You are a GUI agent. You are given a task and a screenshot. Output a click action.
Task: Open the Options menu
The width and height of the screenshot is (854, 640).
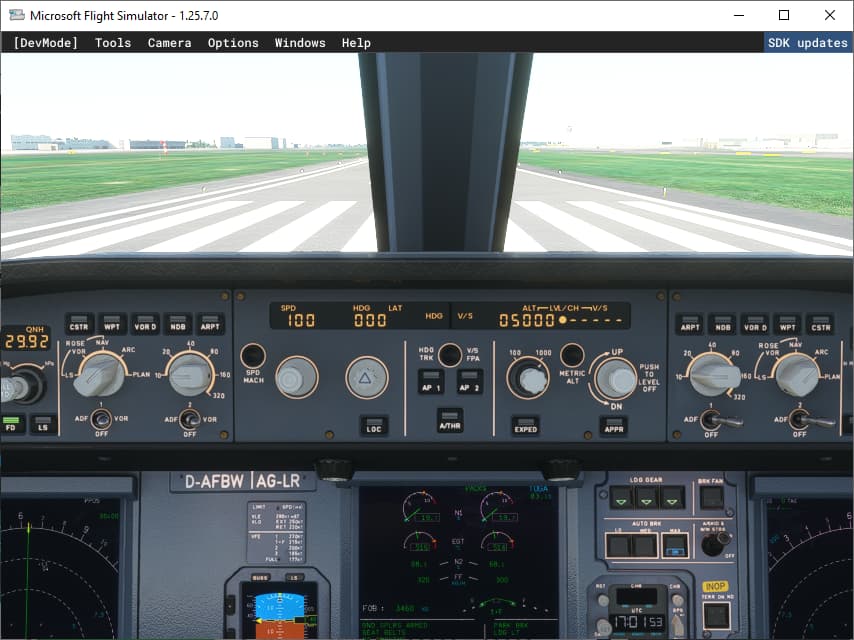point(233,42)
